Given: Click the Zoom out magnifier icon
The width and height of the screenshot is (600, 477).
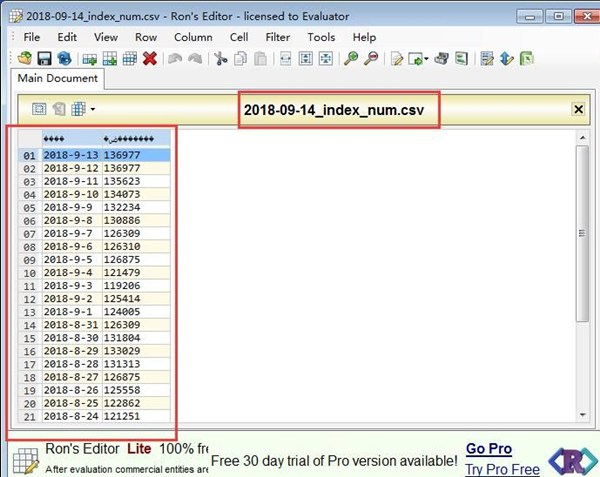Looking at the screenshot, I should (371, 59).
